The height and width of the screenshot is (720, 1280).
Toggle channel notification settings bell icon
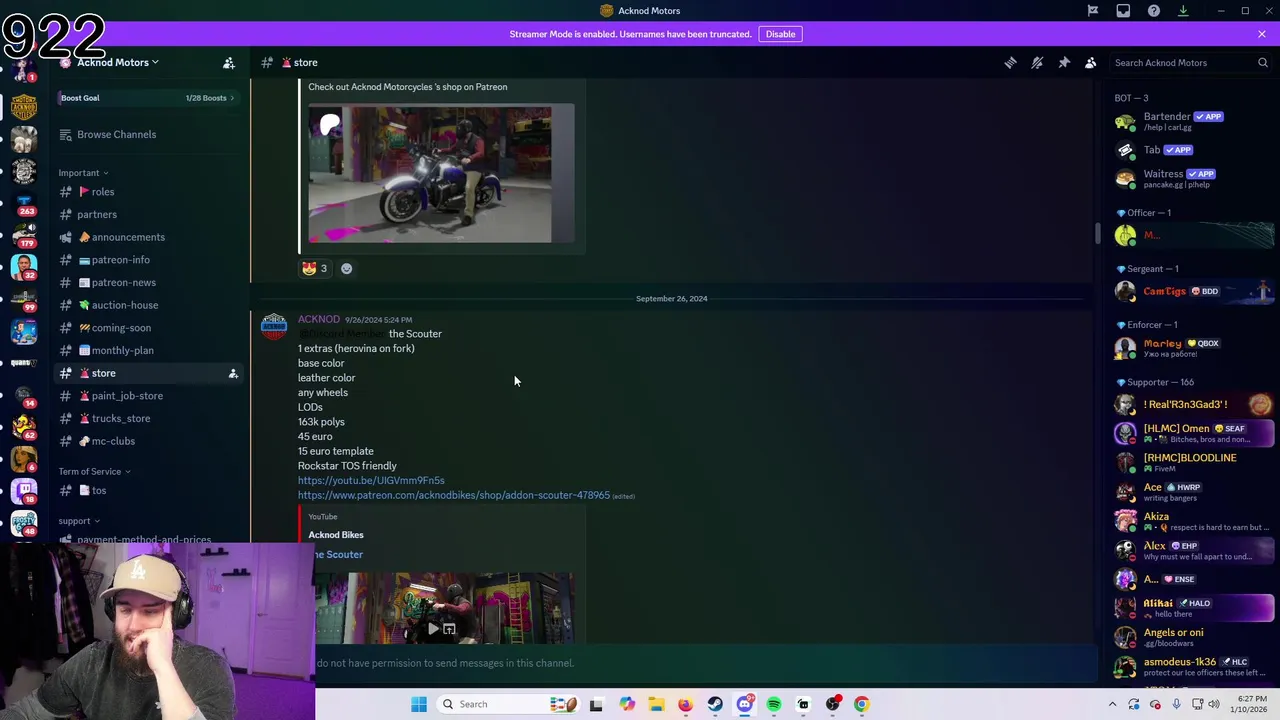coord(1037,62)
